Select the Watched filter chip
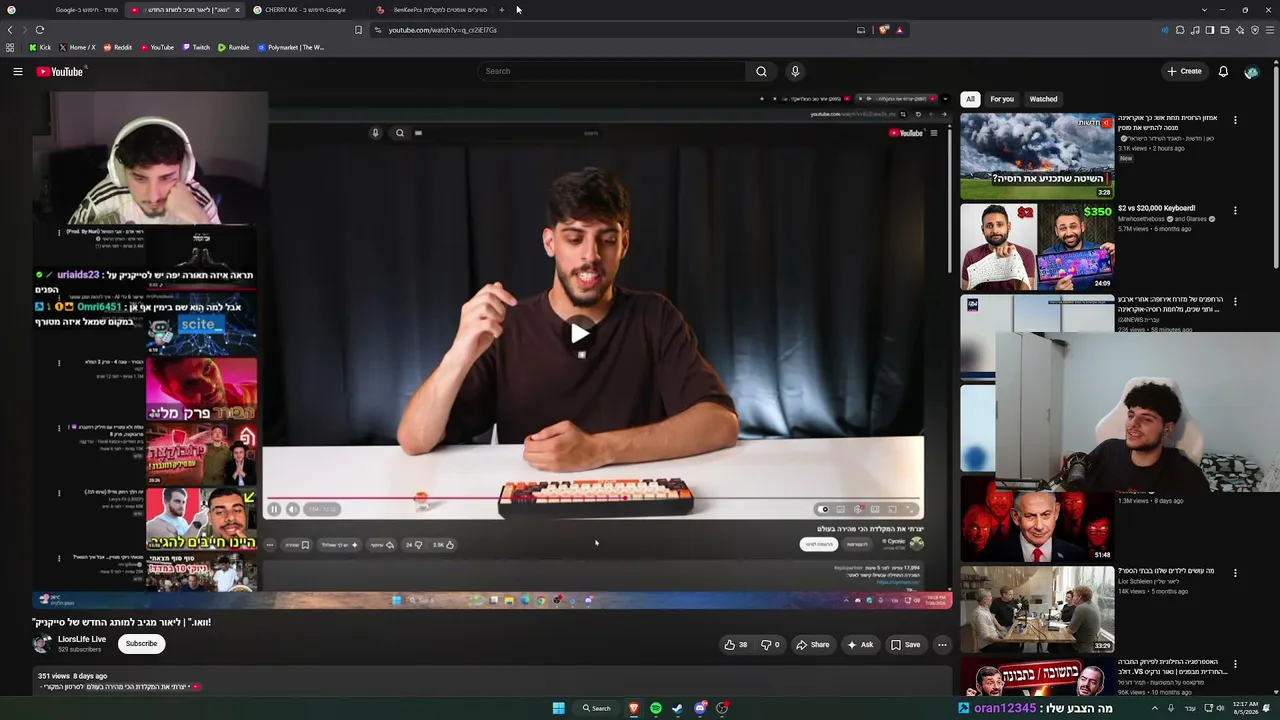The width and height of the screenshot is (1280, 720). (x=1043, y=99)
